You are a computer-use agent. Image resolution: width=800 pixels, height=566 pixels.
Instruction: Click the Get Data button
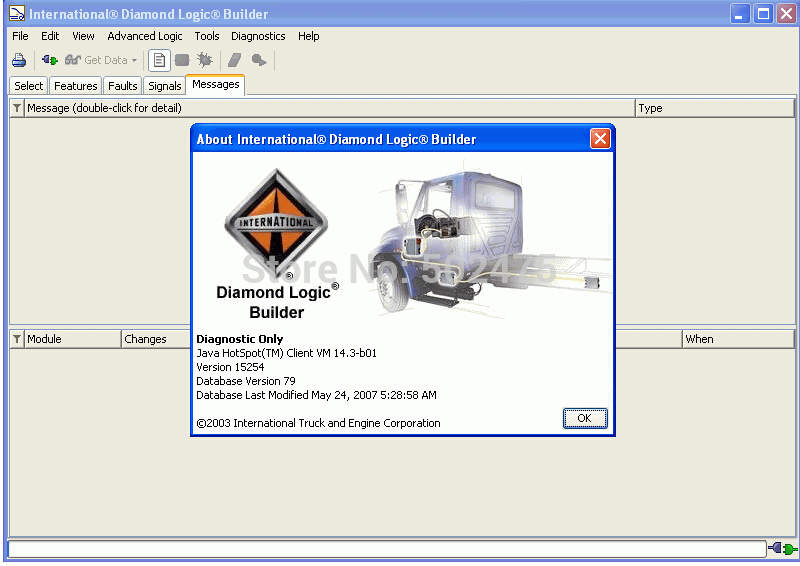[96, 60]
